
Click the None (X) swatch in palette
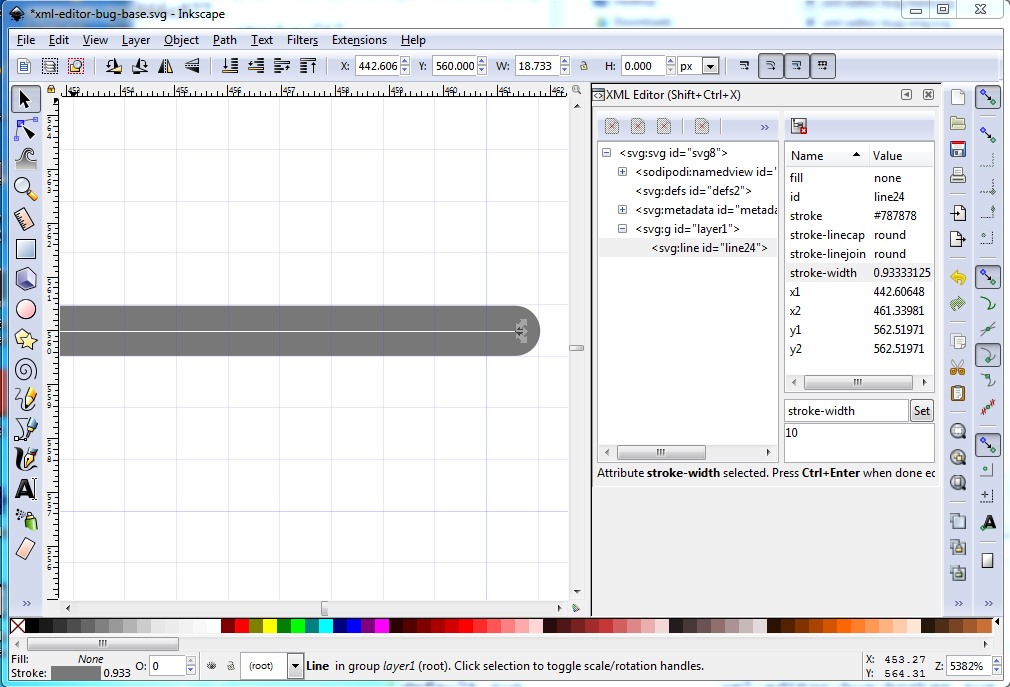coord(18,625)
